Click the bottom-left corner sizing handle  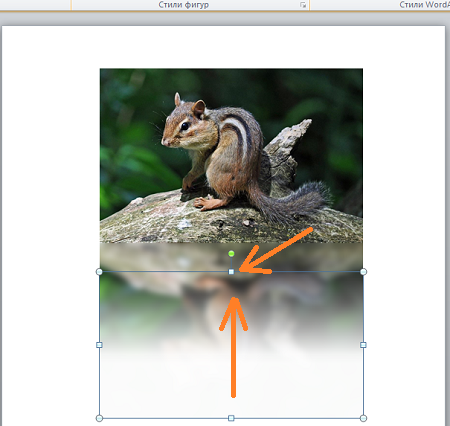(x=99, y=418)
